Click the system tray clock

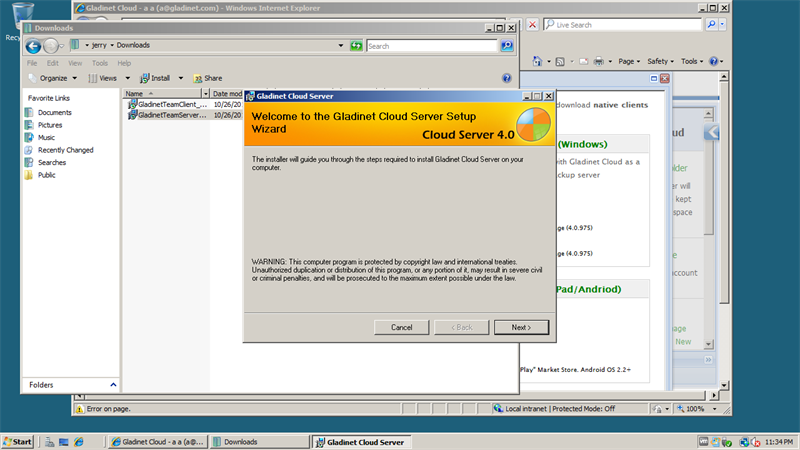click(x=779, y=442)
